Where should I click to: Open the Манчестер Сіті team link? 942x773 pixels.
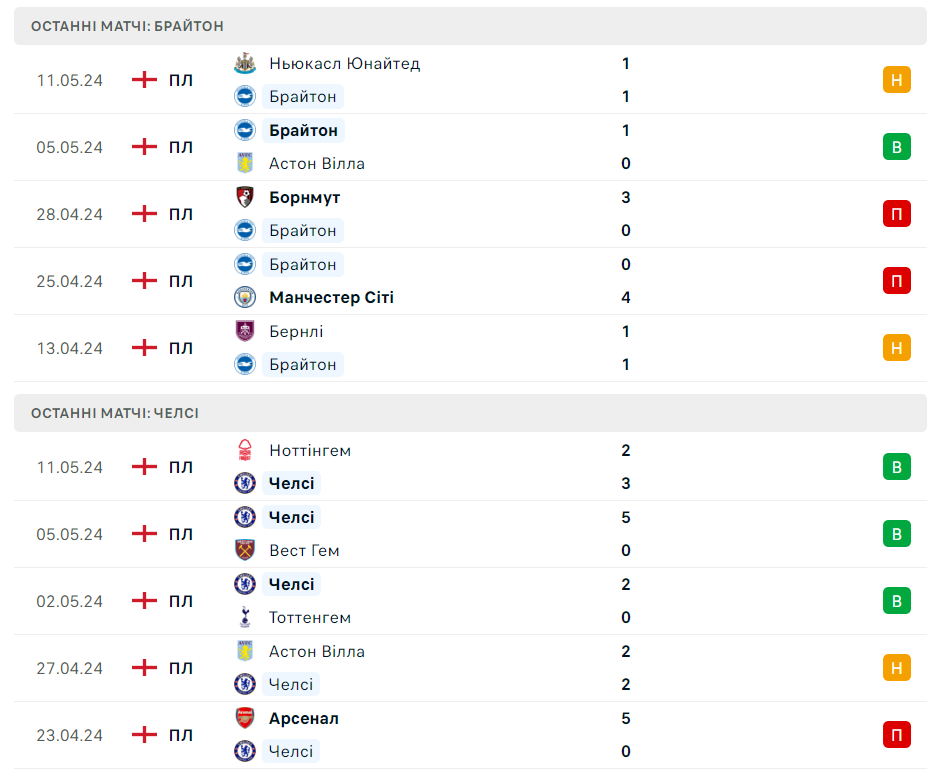click(x=331, y=297)
